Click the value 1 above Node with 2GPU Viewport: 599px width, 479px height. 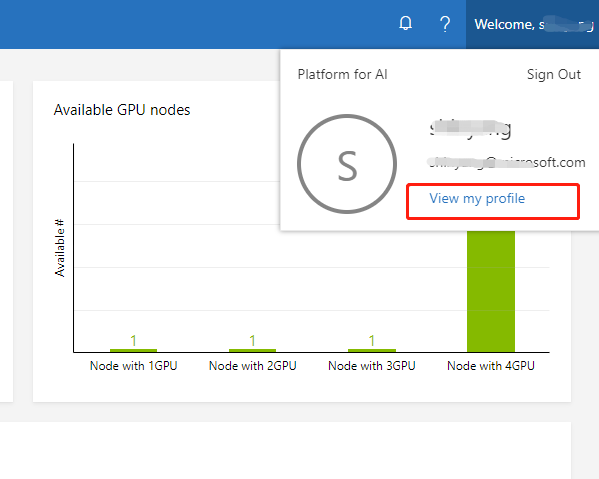(x=252, y=340)
